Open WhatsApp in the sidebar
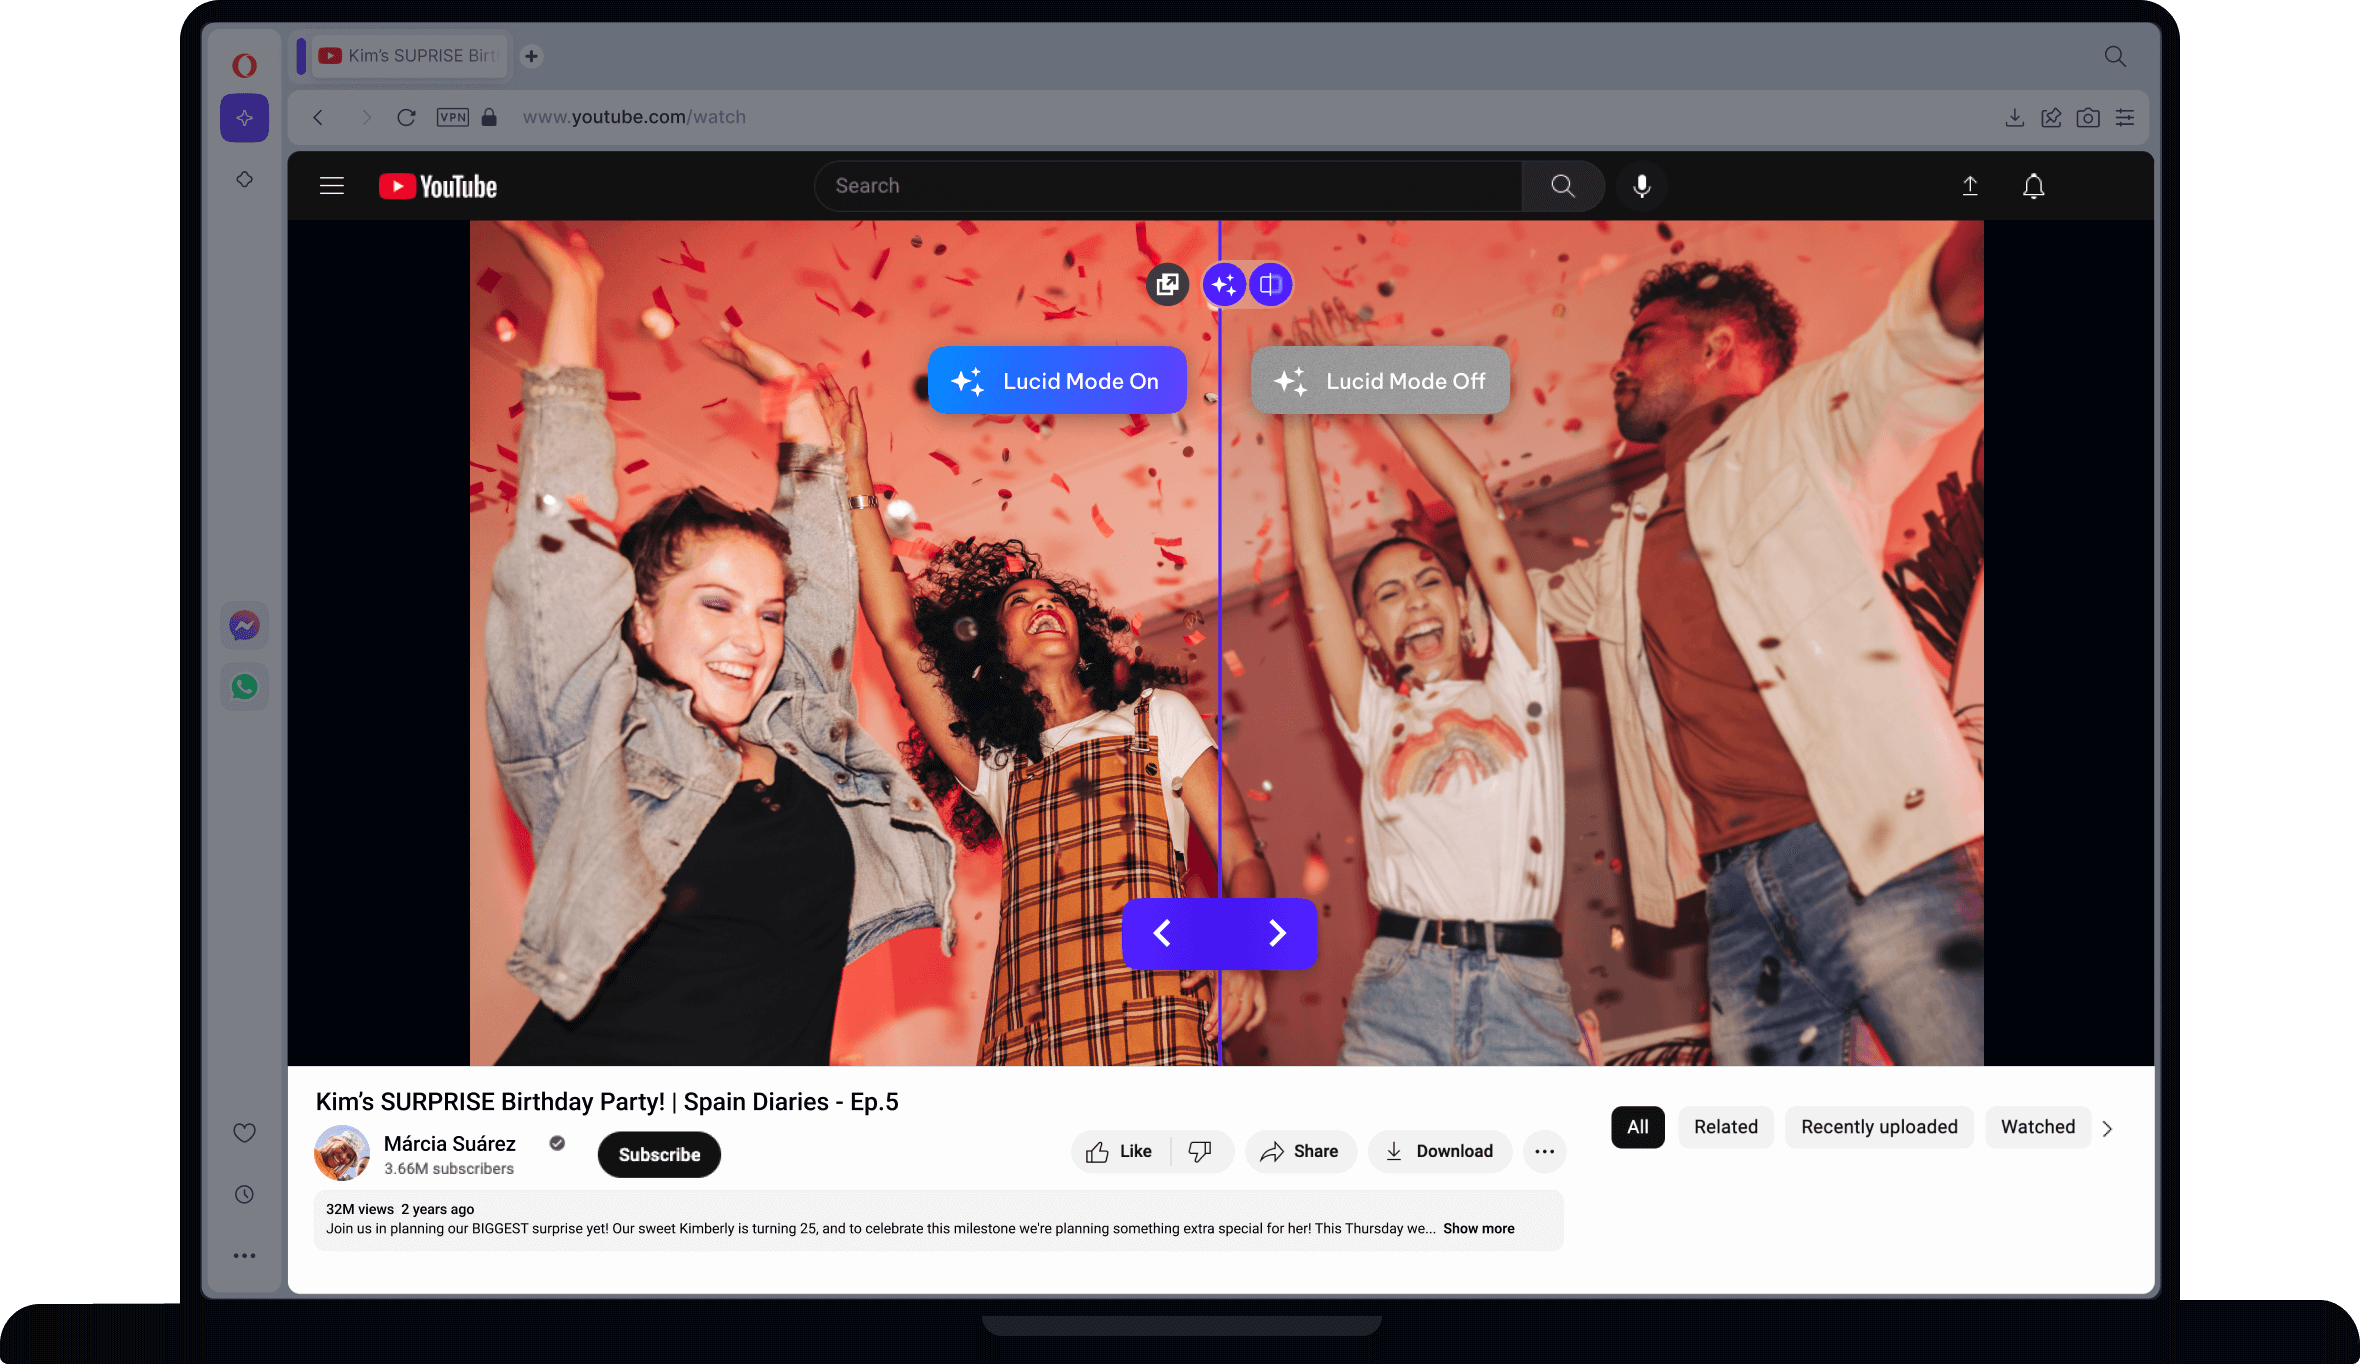 click(244, 687)
